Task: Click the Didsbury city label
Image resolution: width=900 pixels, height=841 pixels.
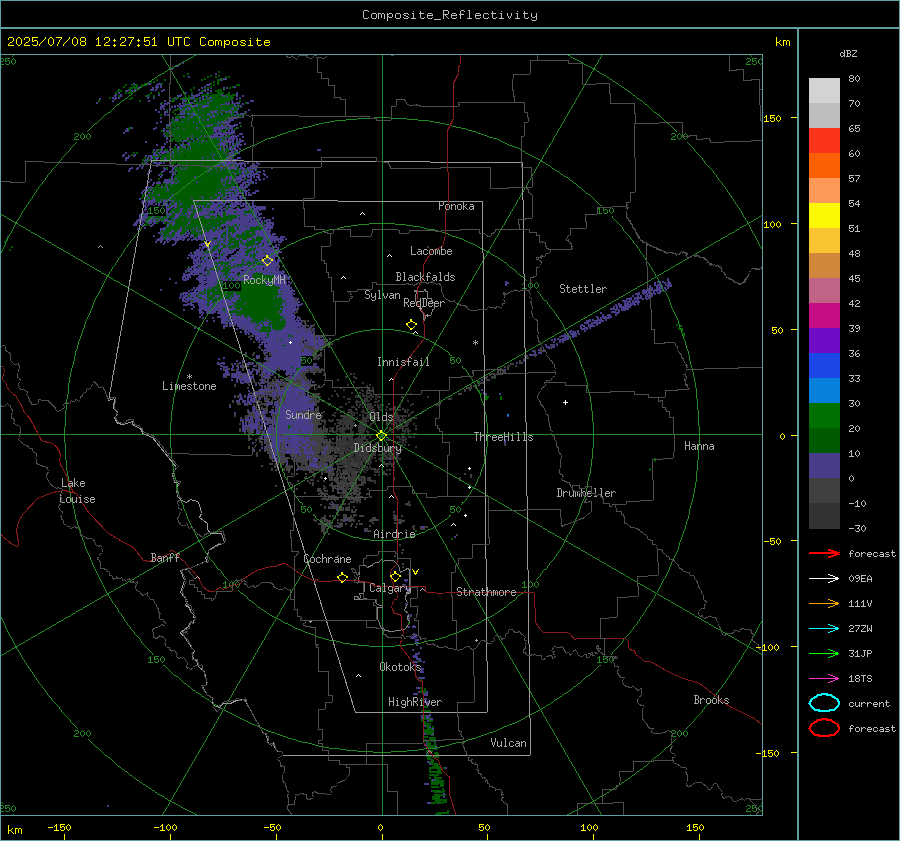Action: click(x=378, y=448)
